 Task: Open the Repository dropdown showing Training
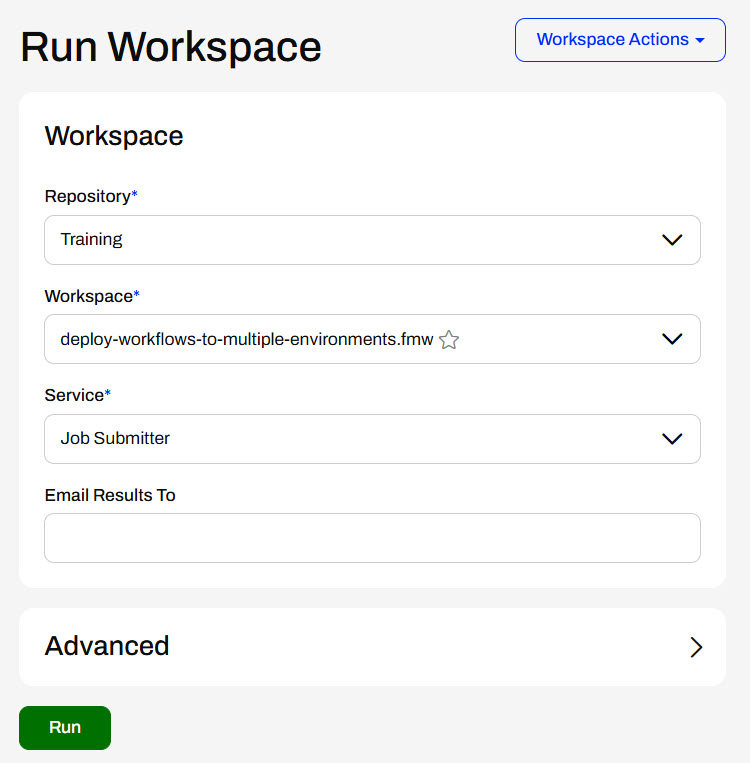click(x=372, y=240)
